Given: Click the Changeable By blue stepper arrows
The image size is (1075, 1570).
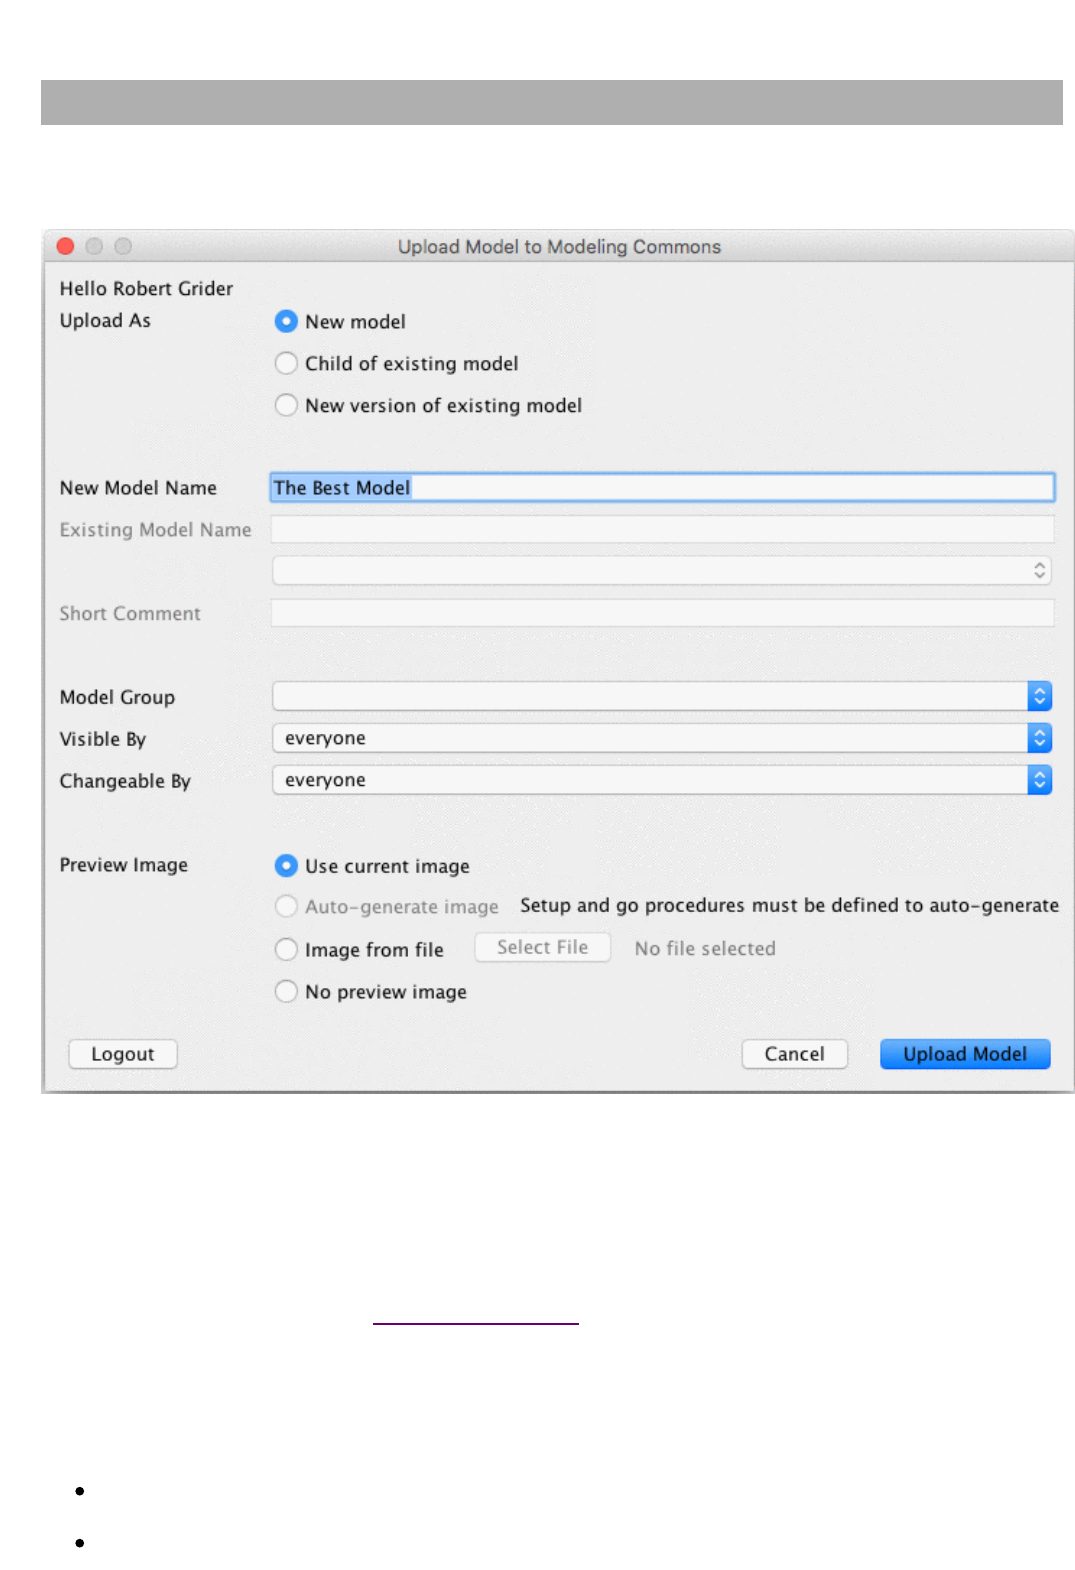Looking at the screenshot, I should point(1040,780).
